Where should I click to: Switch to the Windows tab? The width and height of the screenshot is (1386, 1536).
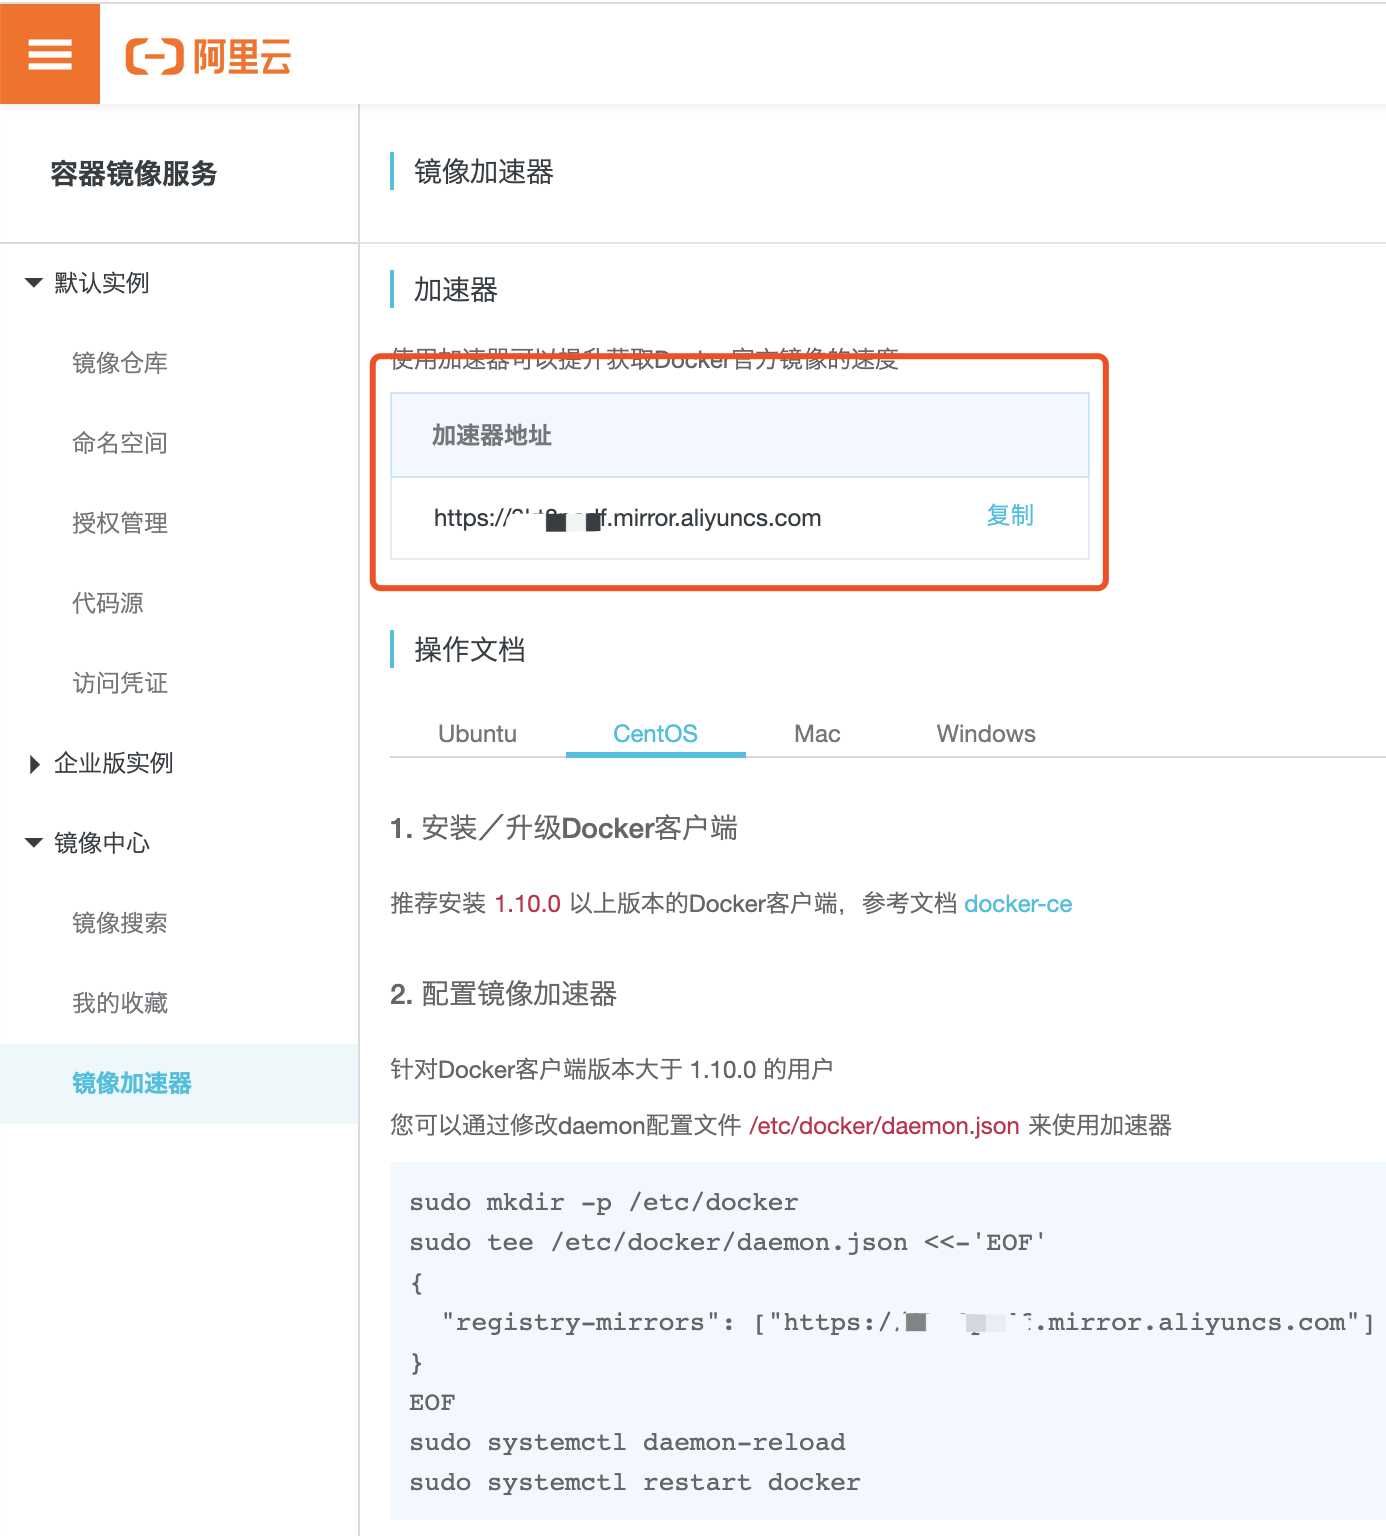pos(986,734)
